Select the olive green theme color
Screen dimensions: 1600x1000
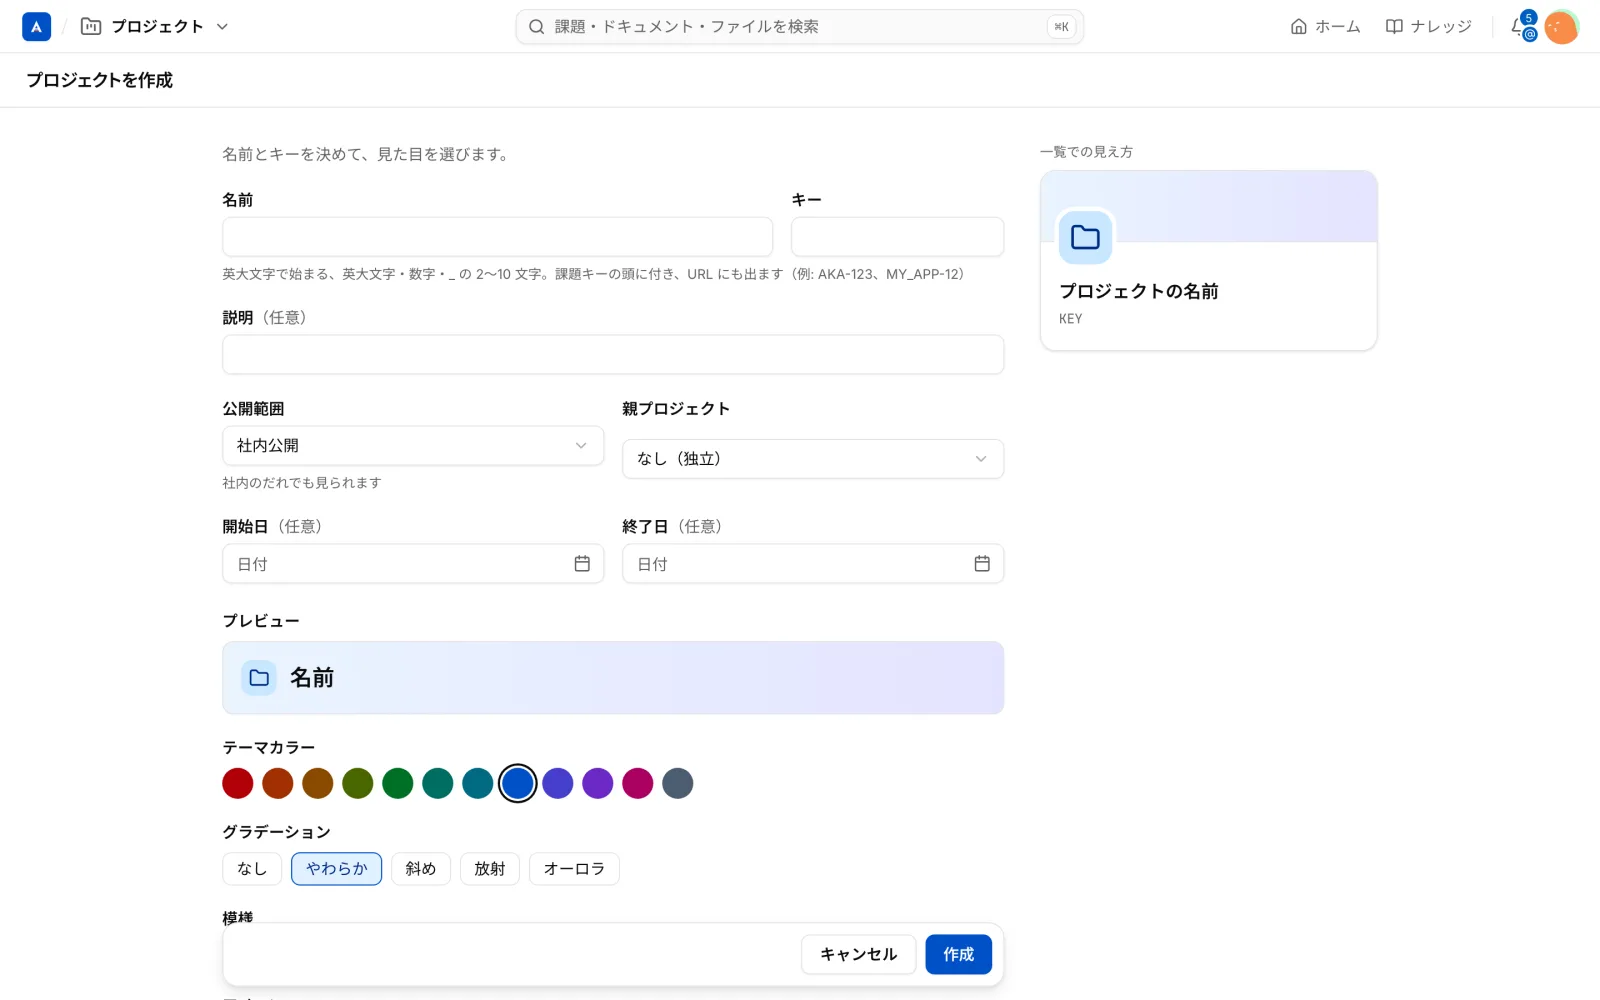tap(358, 783)
